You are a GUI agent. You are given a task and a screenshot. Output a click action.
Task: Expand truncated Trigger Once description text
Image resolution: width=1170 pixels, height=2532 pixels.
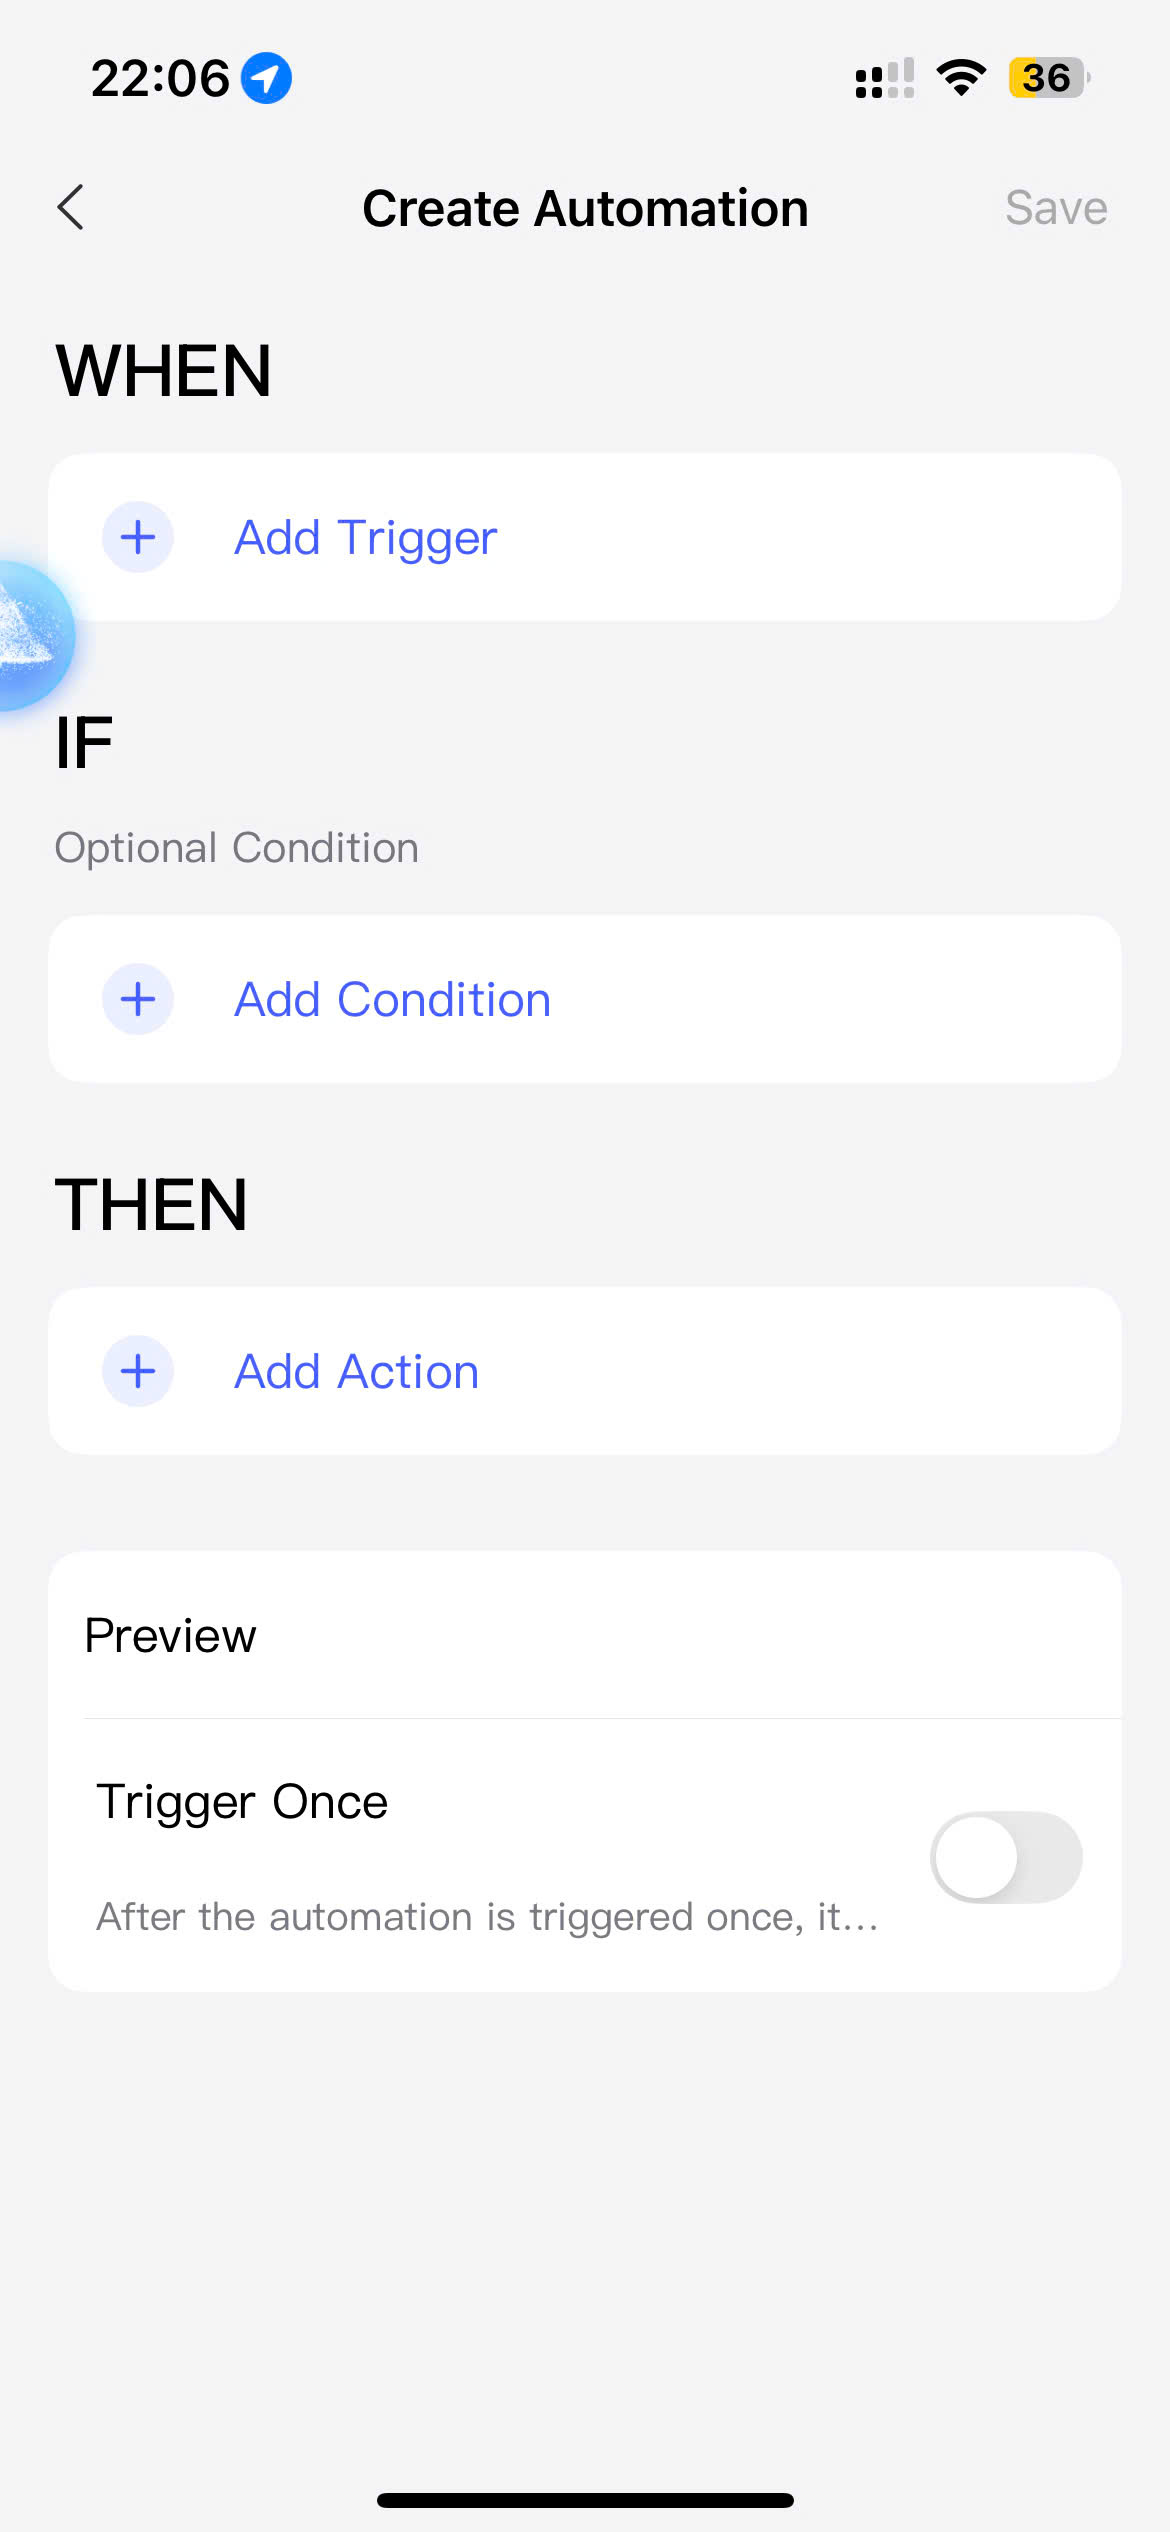(x=487, y=1917)
